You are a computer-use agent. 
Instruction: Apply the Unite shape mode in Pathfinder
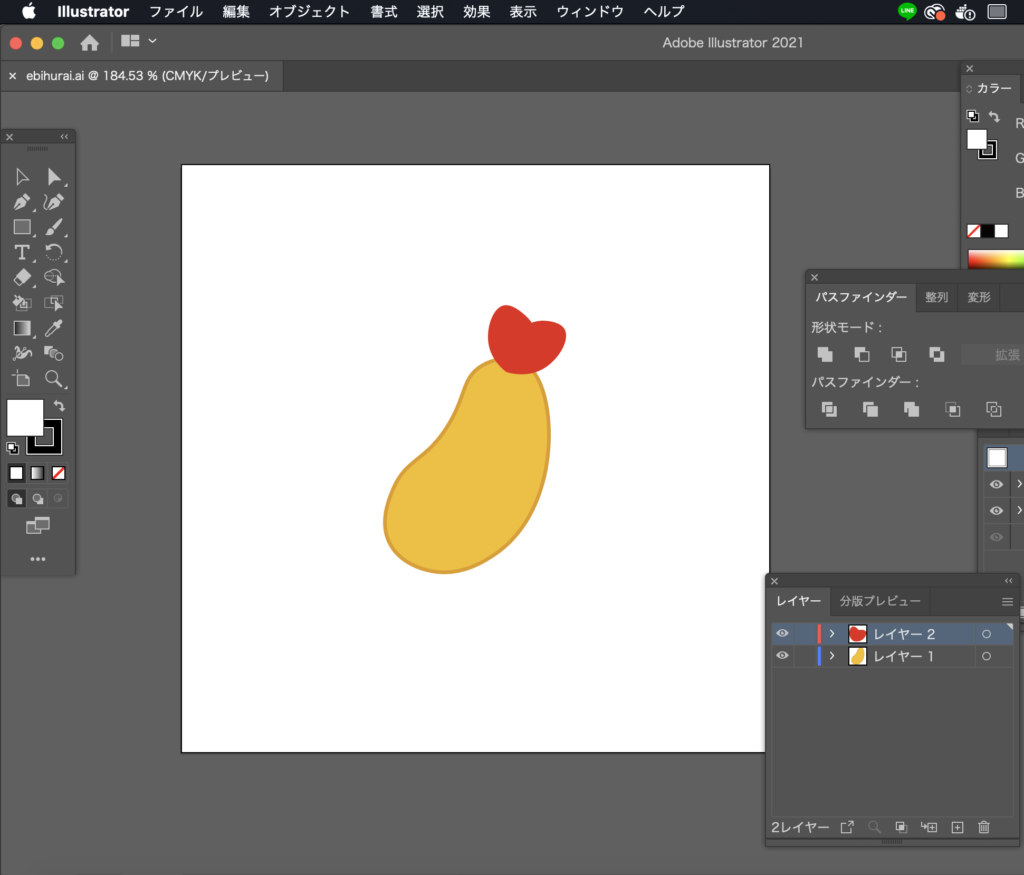coord(826,354)
